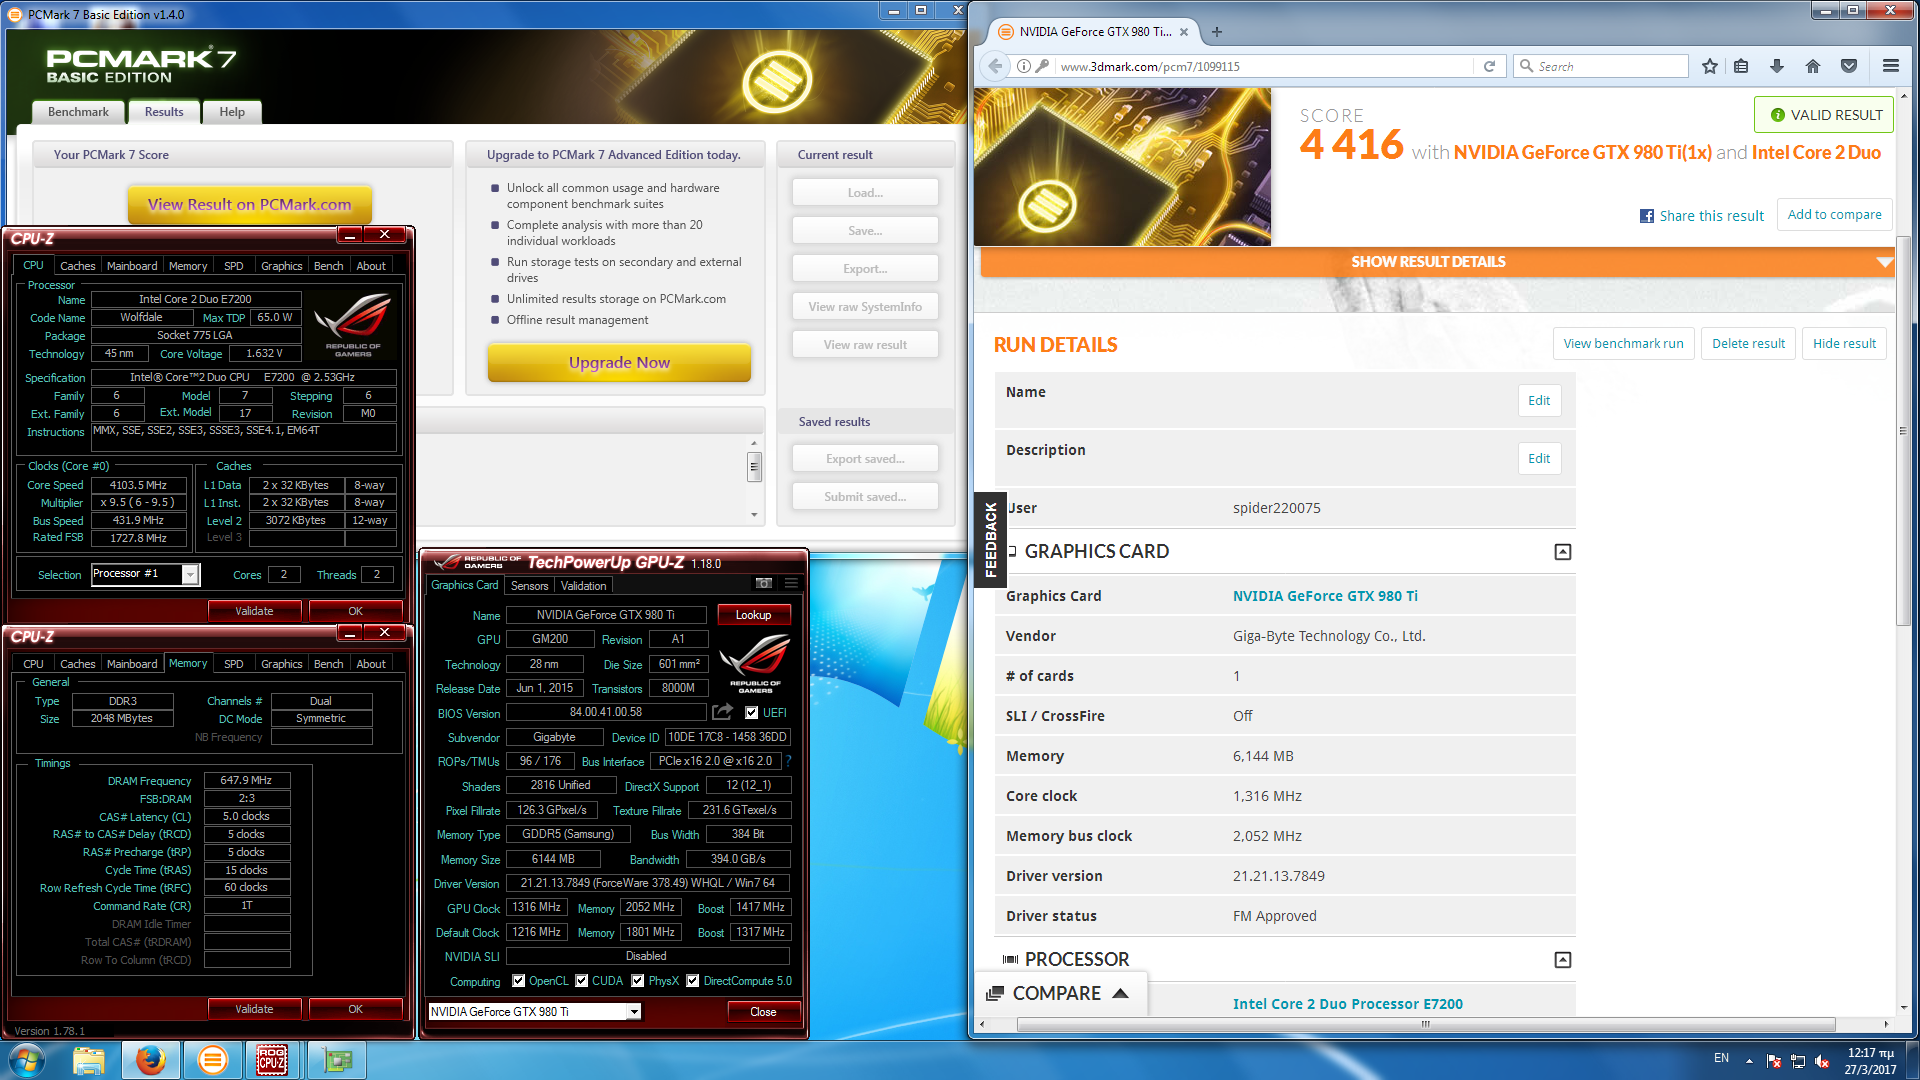Toggle the CUDA checkbox in GPU-Z
The image size is (1920, 1080).
581,980
